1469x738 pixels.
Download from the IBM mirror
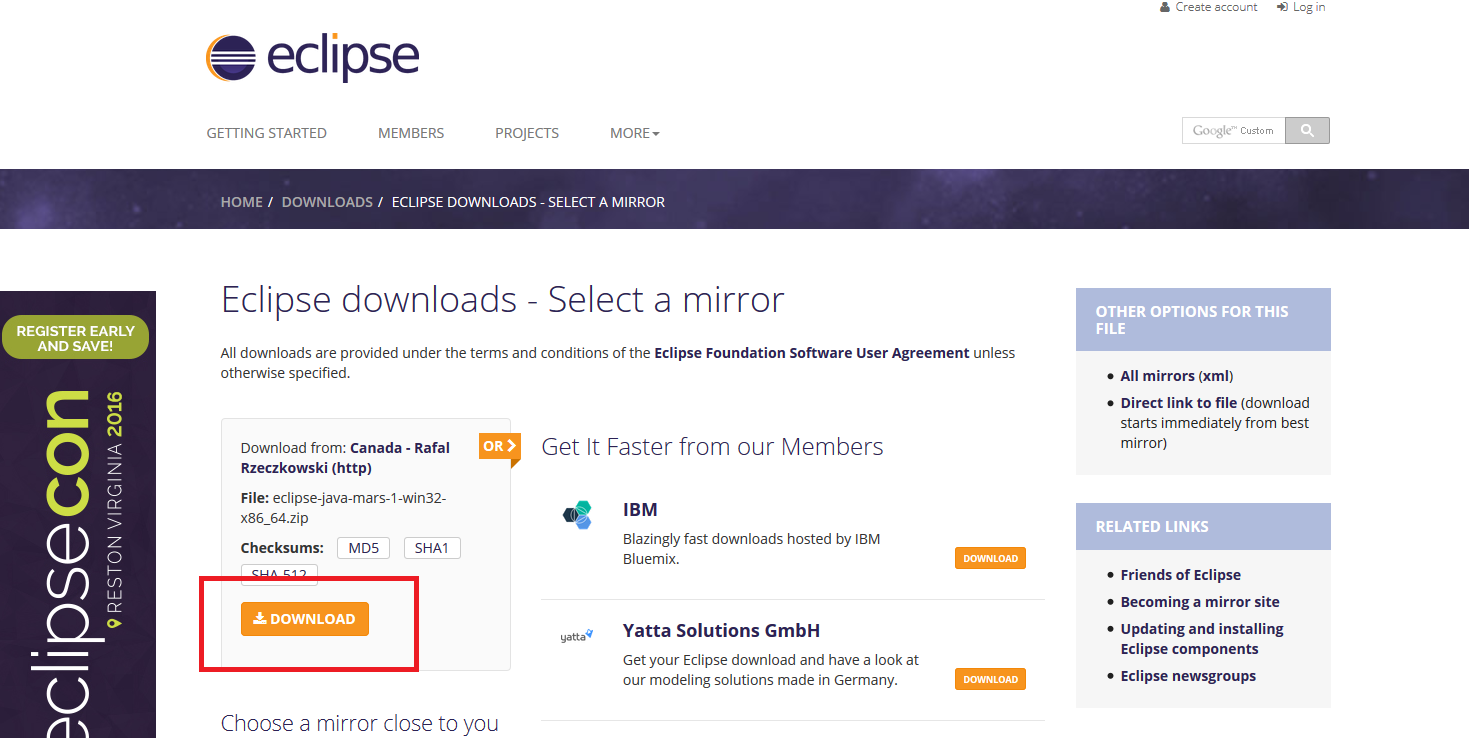tap(990, 559)
